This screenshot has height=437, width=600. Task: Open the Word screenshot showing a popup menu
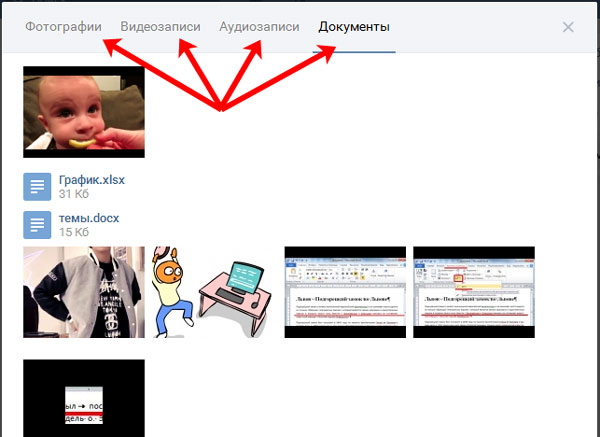pos(473,292)
